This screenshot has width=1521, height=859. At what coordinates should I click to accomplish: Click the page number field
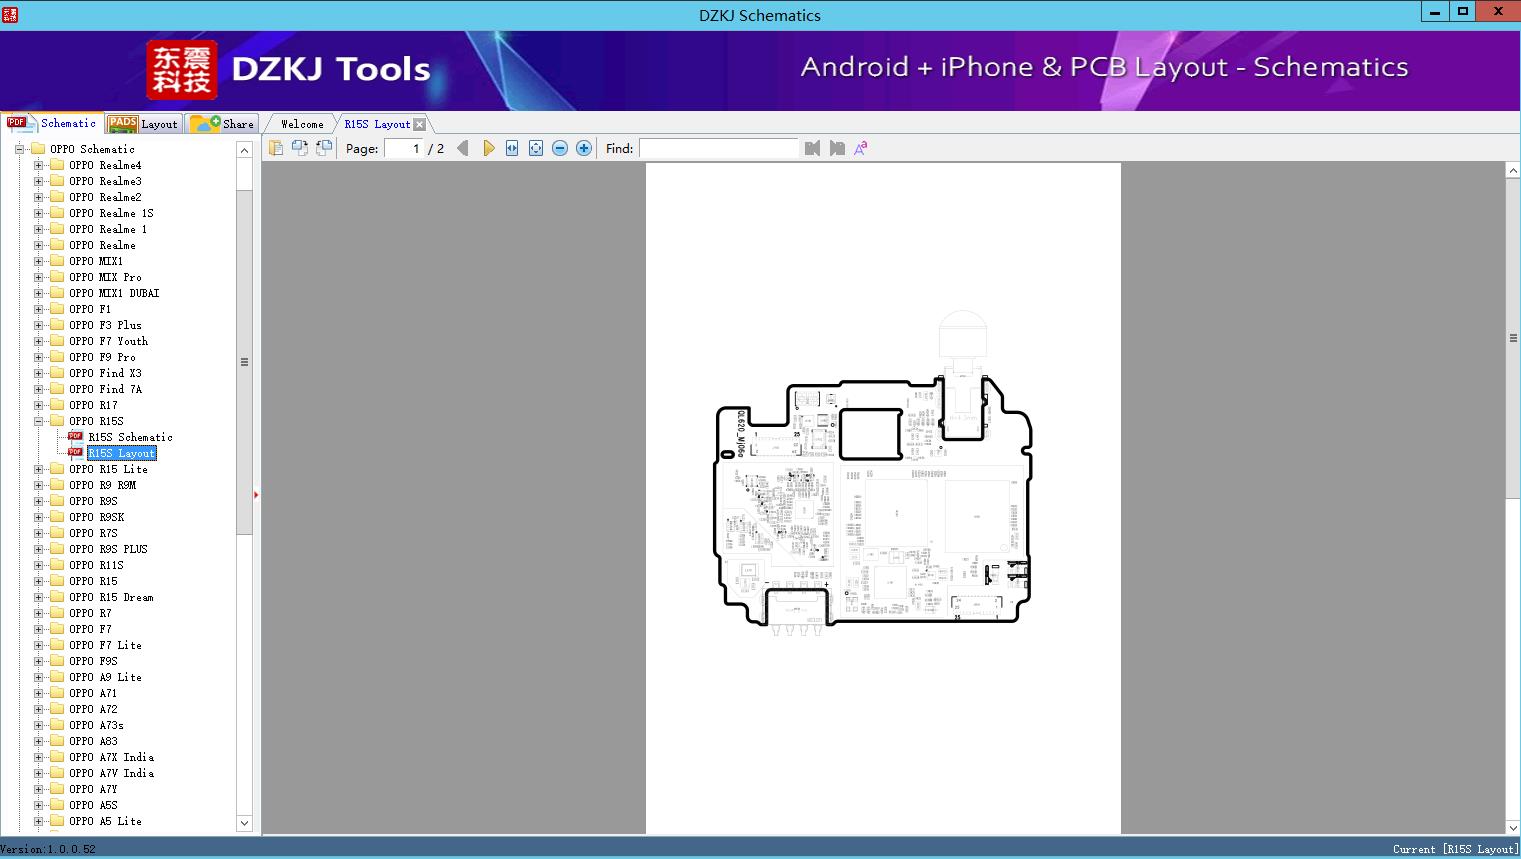coord(404,148)
